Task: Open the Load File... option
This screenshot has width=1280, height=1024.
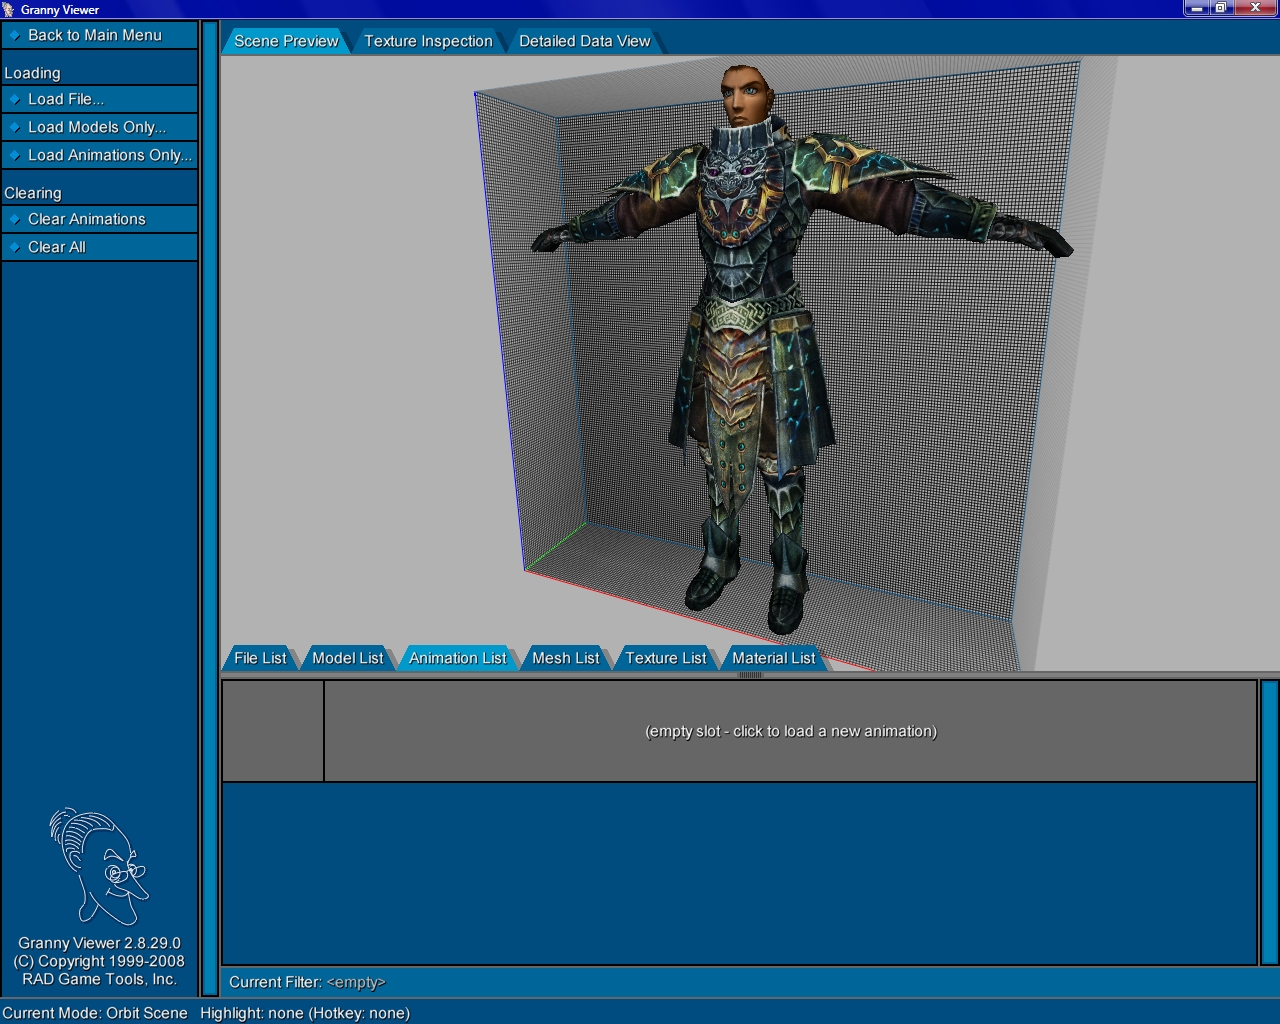Action: [x=100, y=99]
